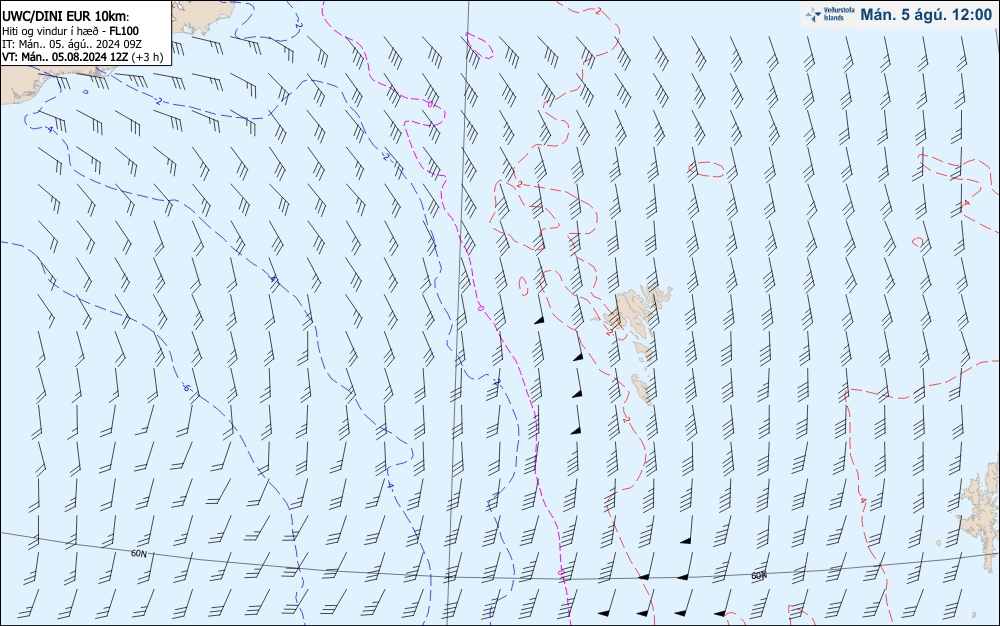The image size is (1000, 626).
Task: Select the 'UWC/DINI EUR 10km:' title text
Action: pyautogui.click(x=66, y=17)
